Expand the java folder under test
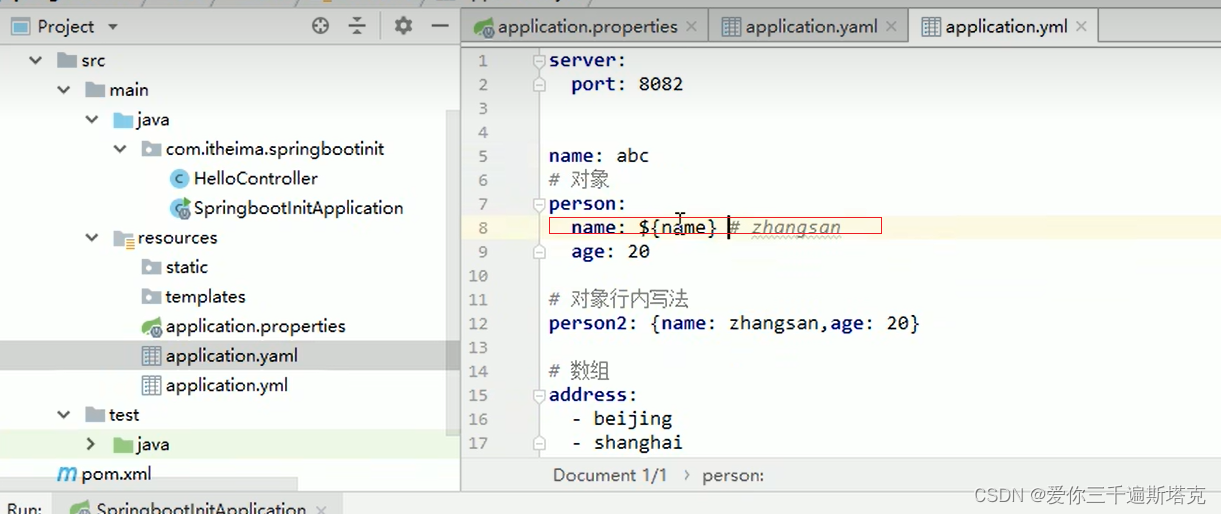 point(91,444)
